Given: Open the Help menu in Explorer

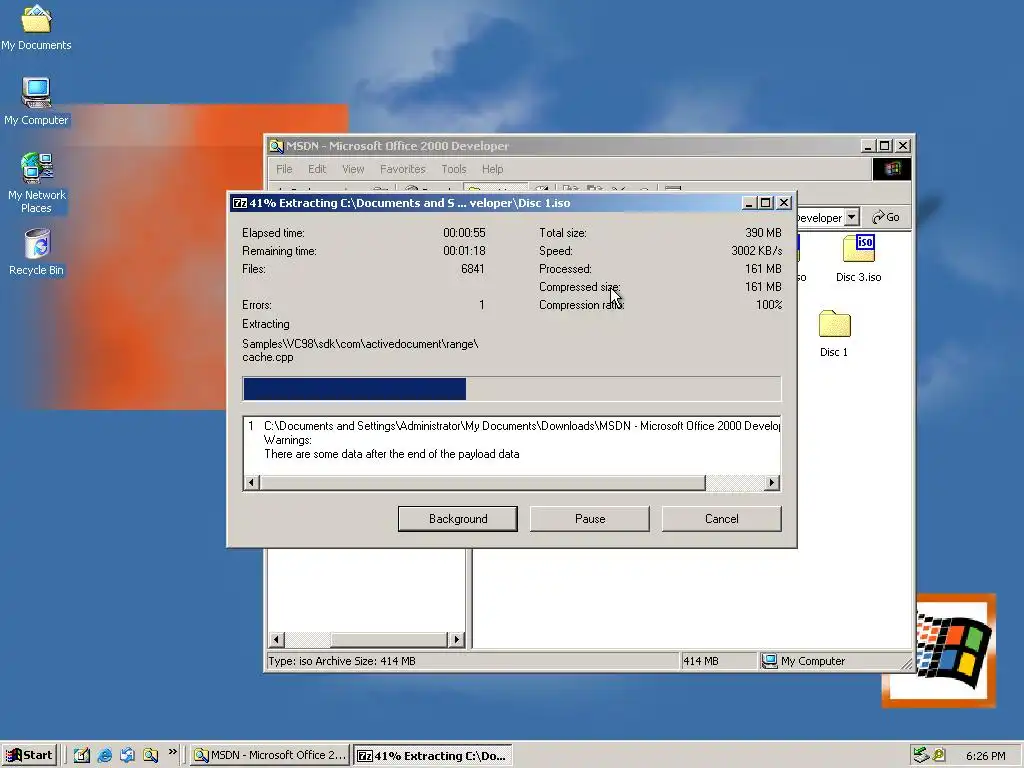Looking at the screenshot, I should (492, 169).
